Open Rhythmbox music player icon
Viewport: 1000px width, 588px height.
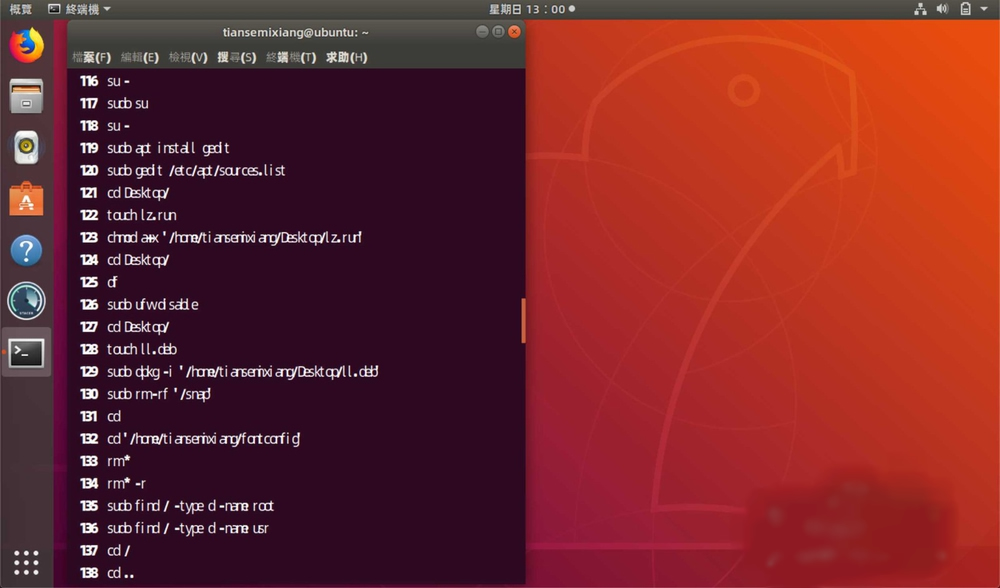(27, 148)
